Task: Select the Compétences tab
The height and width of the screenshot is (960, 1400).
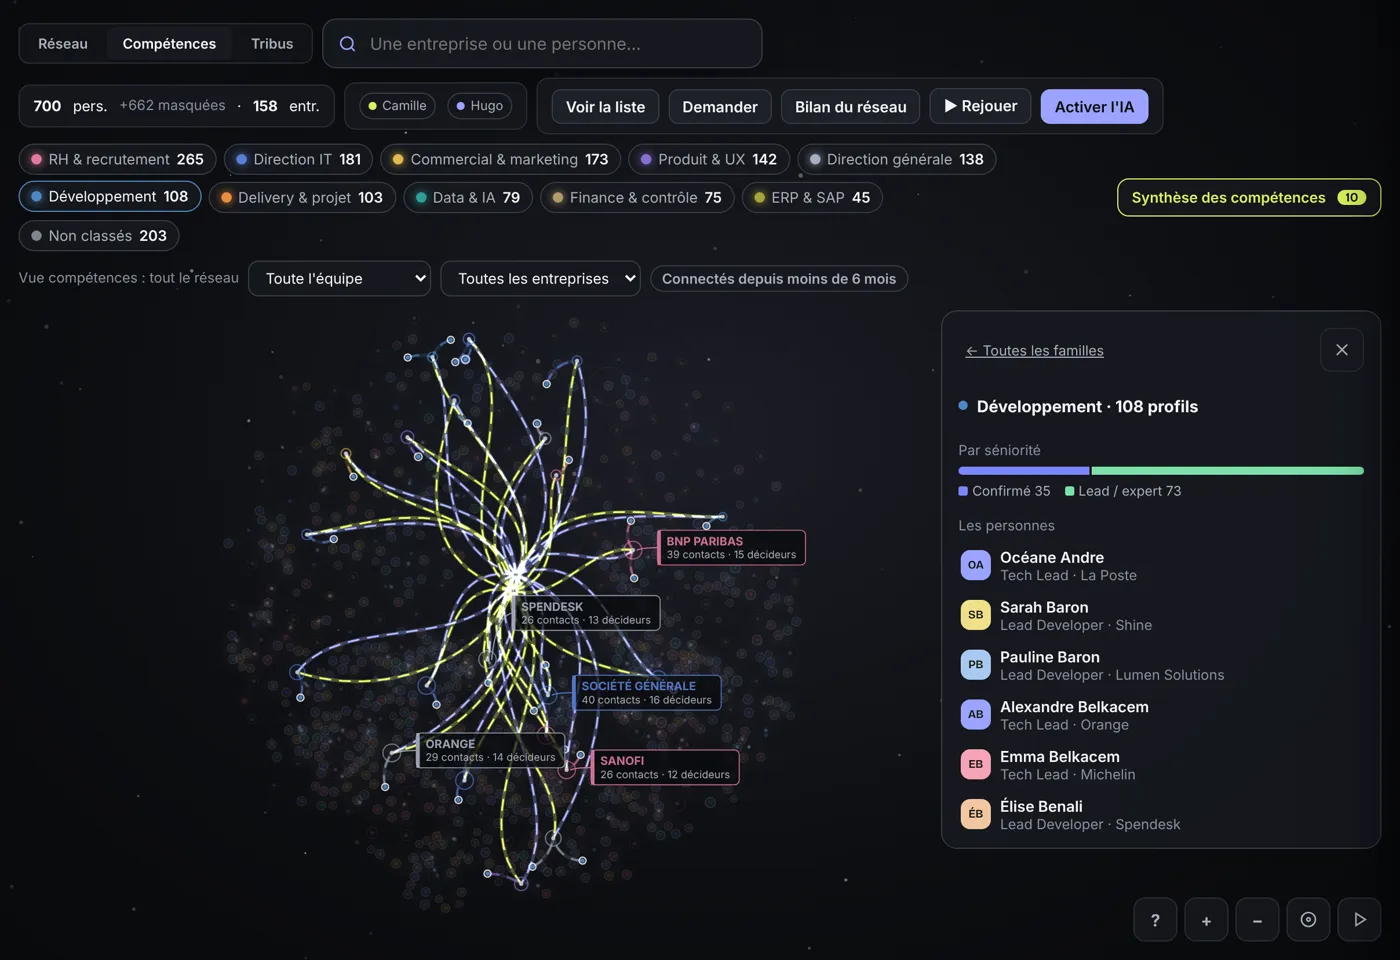Action: (x=169, y=44)
